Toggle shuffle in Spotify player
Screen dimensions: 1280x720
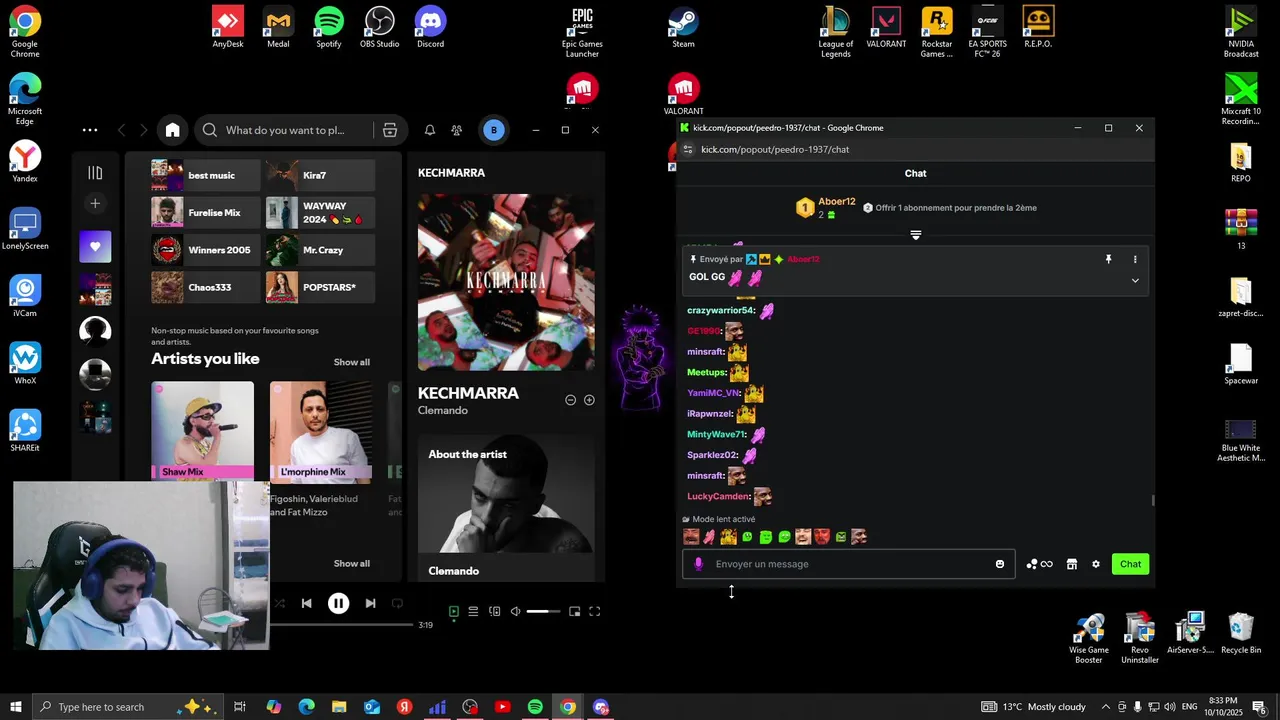279,603
